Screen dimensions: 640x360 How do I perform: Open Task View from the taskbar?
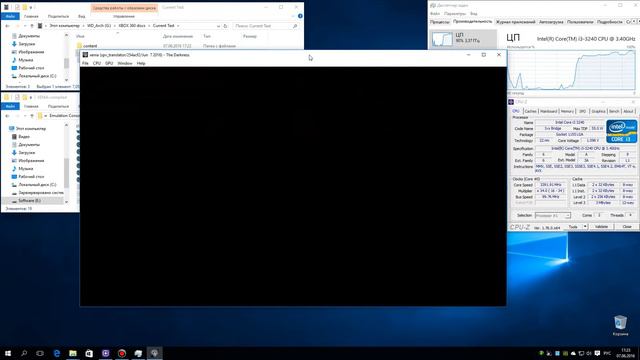click(x=40, y=353)
